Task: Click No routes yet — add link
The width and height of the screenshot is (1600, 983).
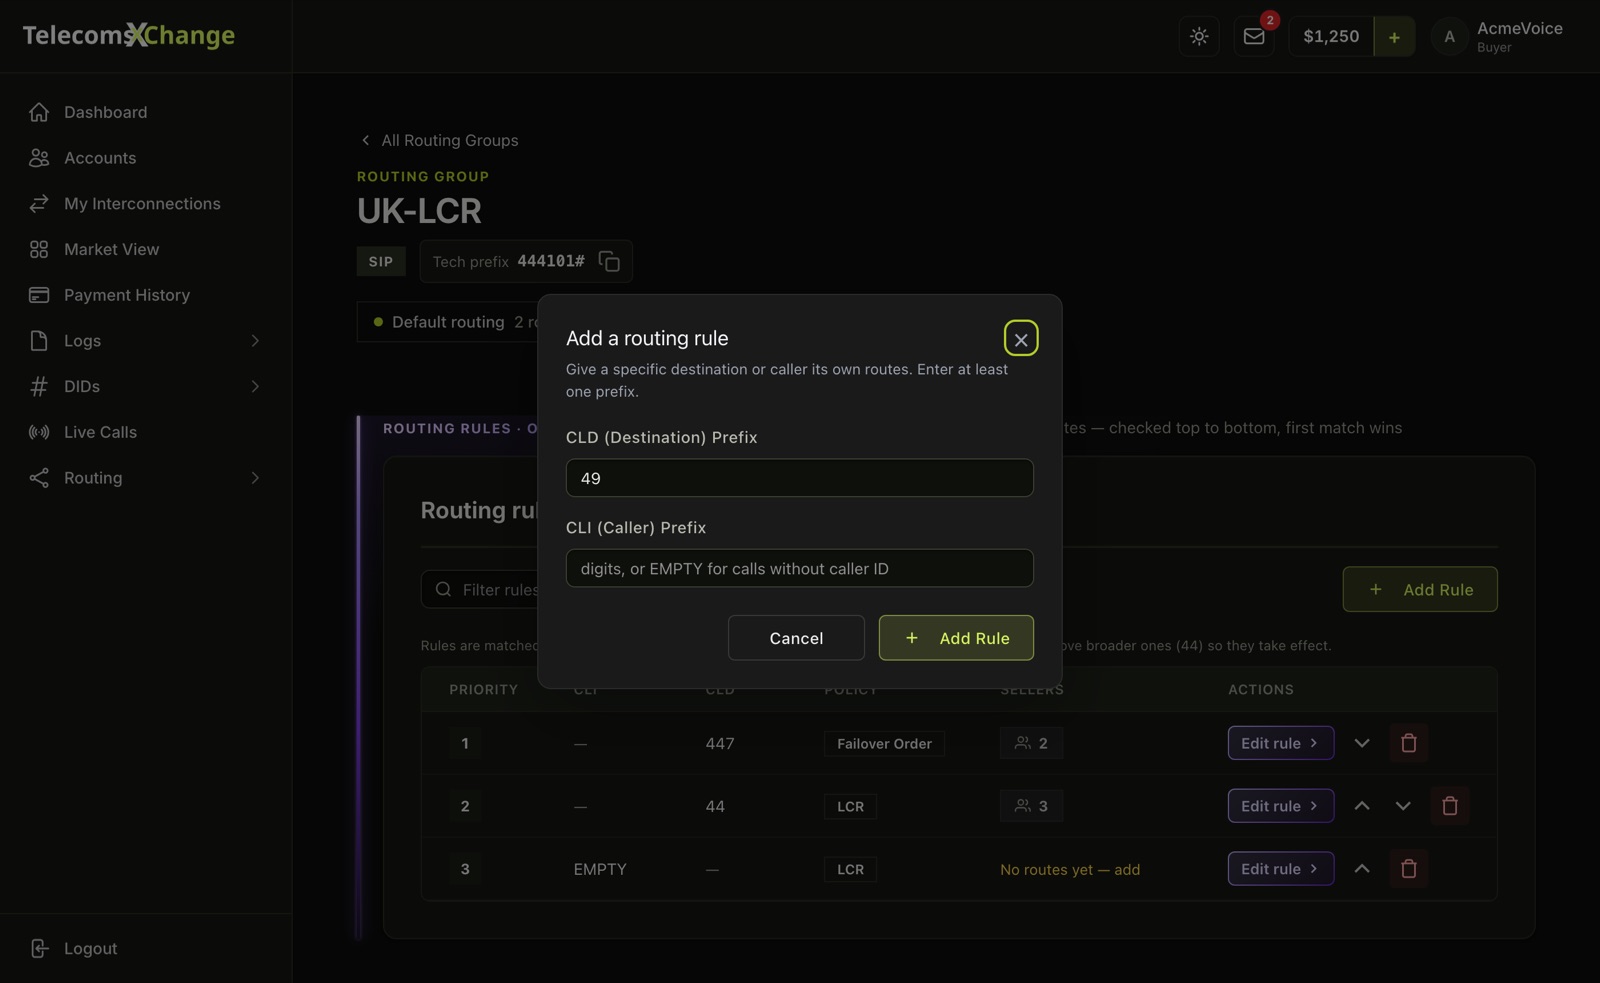Action: pyautogui.click(x=1070, y=869)
